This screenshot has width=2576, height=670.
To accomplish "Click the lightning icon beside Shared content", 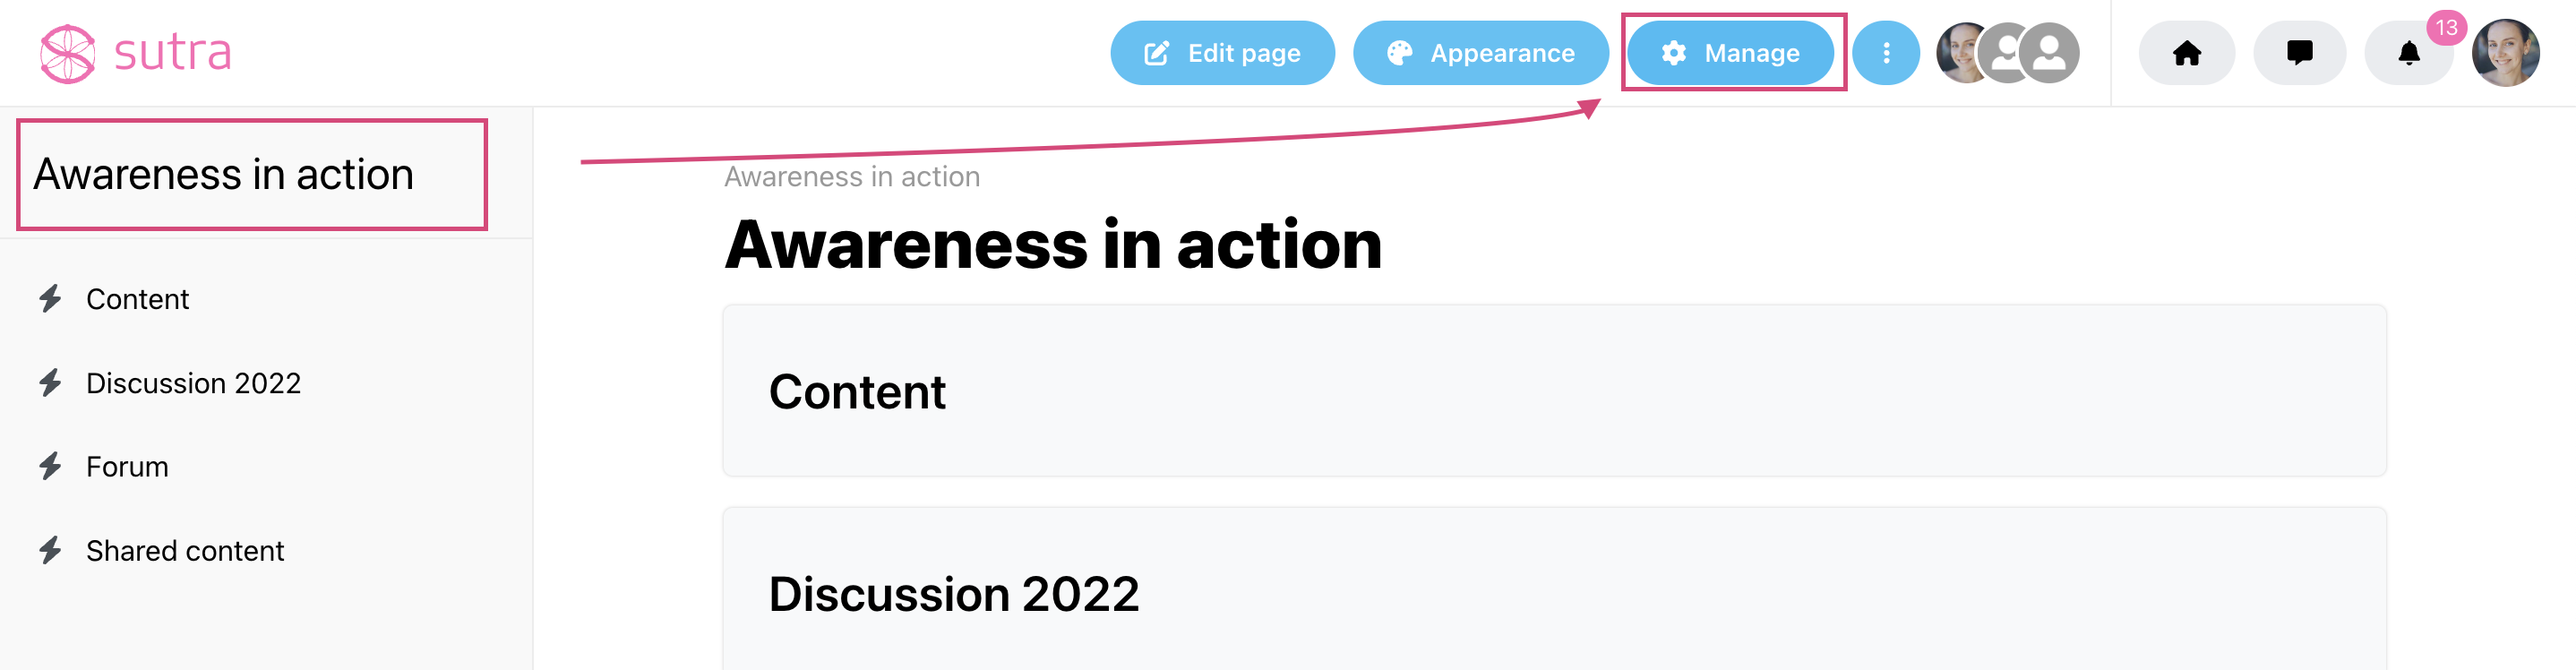I will click(50, 550).
